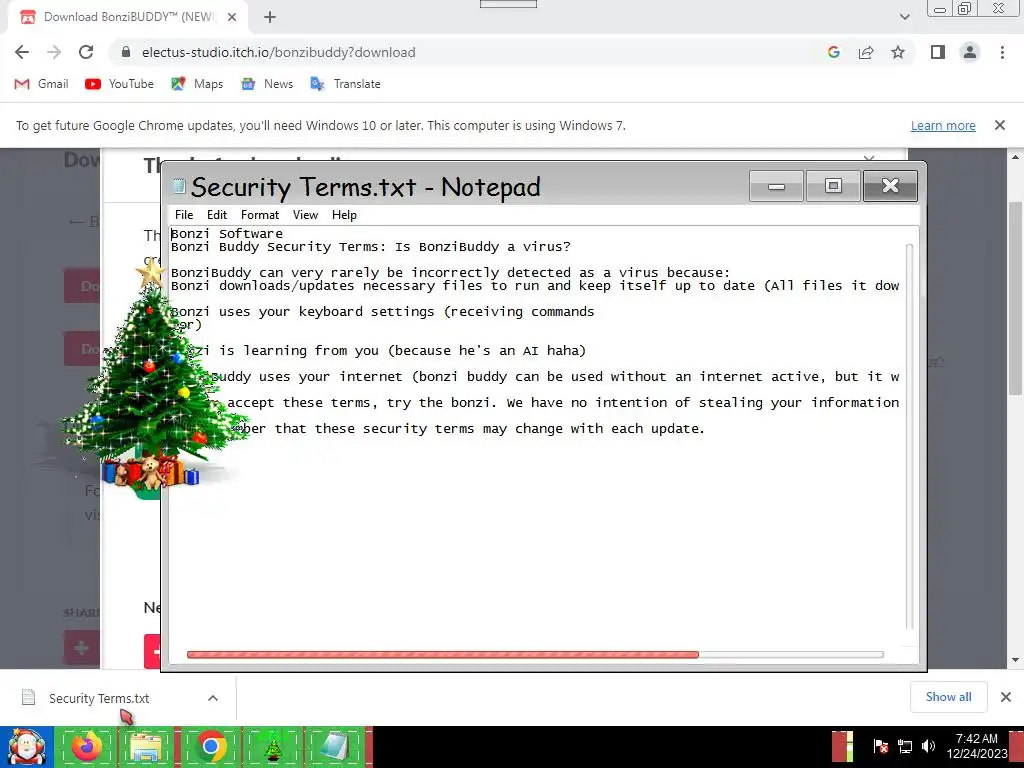Open Security Terms.txt download item
This screenshot has height=768, width=1024.
(x=99, y=698)
